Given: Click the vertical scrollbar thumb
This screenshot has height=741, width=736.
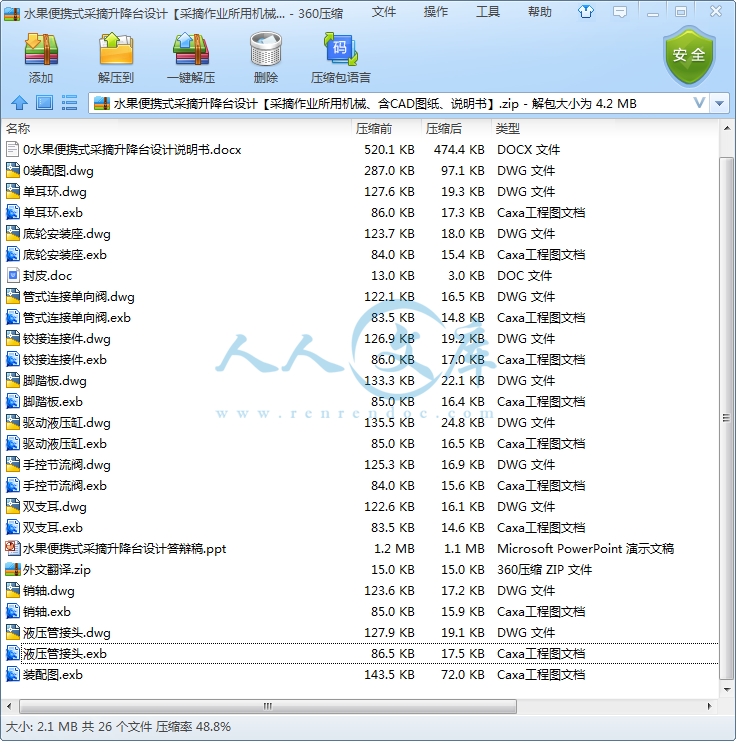Looking at the screenshot, I should [x=727, y=418].
